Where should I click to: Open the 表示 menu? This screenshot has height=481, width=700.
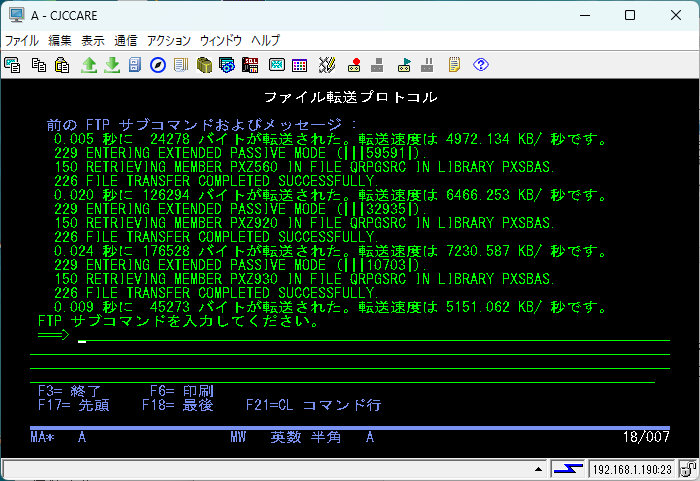click(x=93, y=41)
